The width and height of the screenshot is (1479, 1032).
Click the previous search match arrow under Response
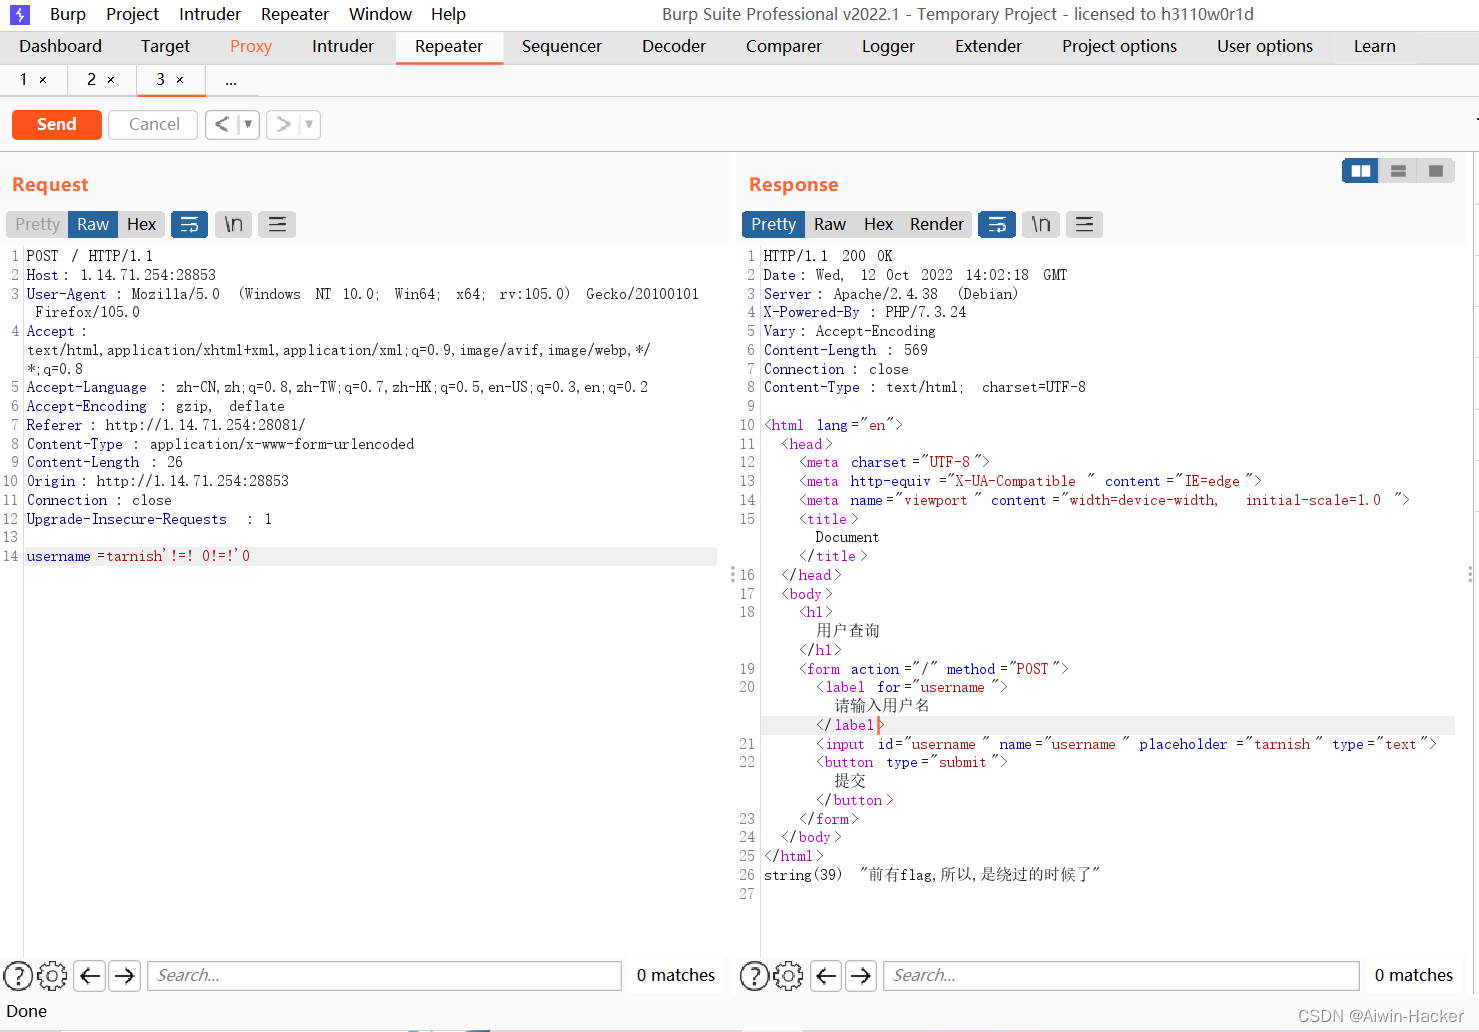click(x=825, y=975)
